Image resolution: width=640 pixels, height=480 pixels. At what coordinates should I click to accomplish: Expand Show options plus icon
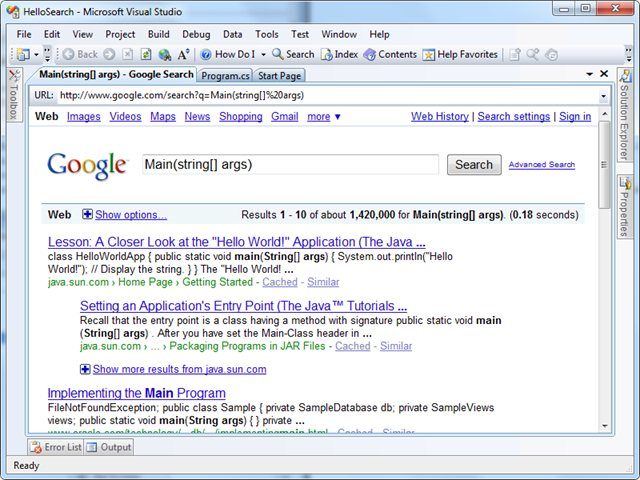(x=87, y=214)
